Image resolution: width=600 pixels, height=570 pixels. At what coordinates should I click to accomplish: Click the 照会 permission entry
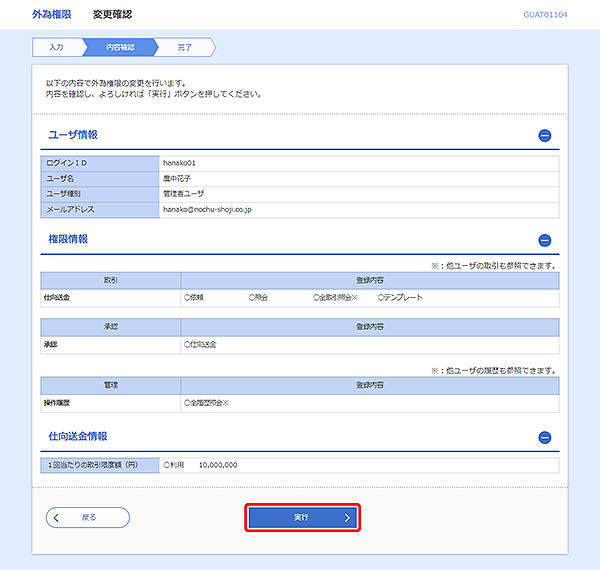pyautogui.click(x=258, y=298)
